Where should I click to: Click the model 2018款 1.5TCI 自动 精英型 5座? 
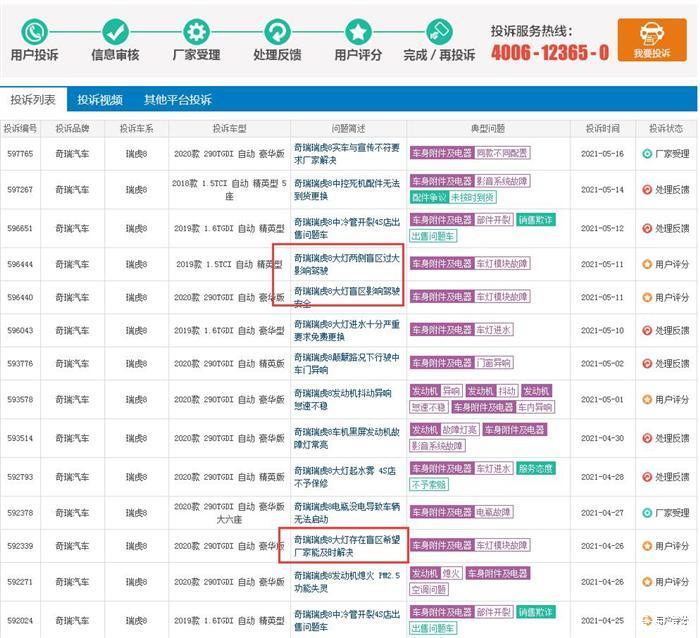pyautogui.click(x=229, y=190)
